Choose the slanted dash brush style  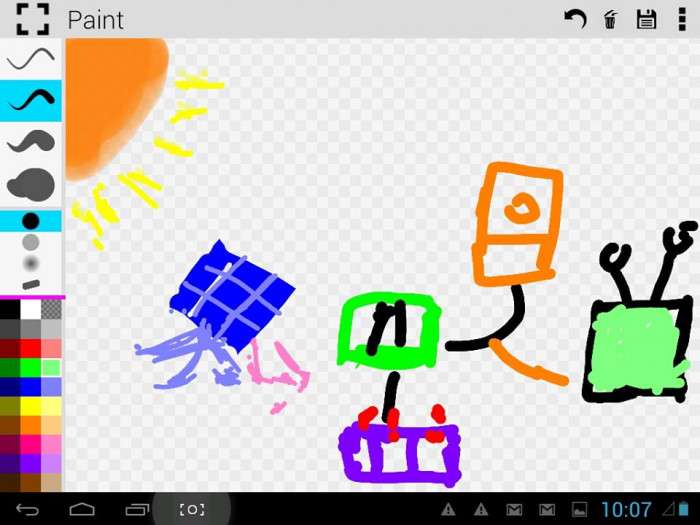[31, 284]
